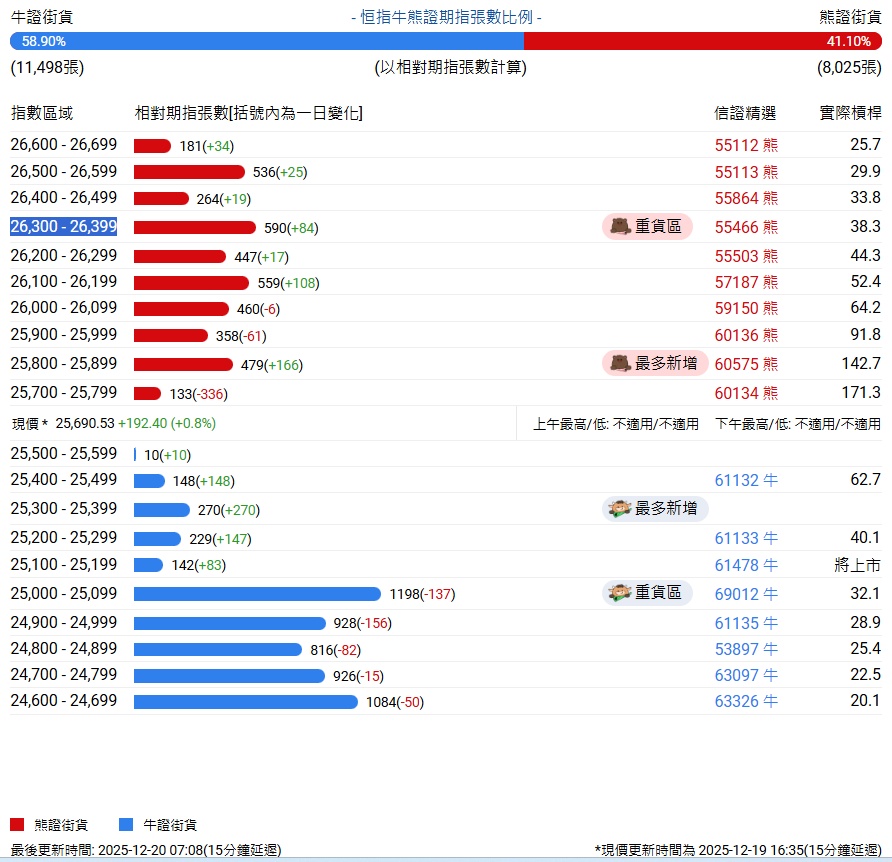
Task: Click the 相對期指張數 column header
Action: point(249,113)
